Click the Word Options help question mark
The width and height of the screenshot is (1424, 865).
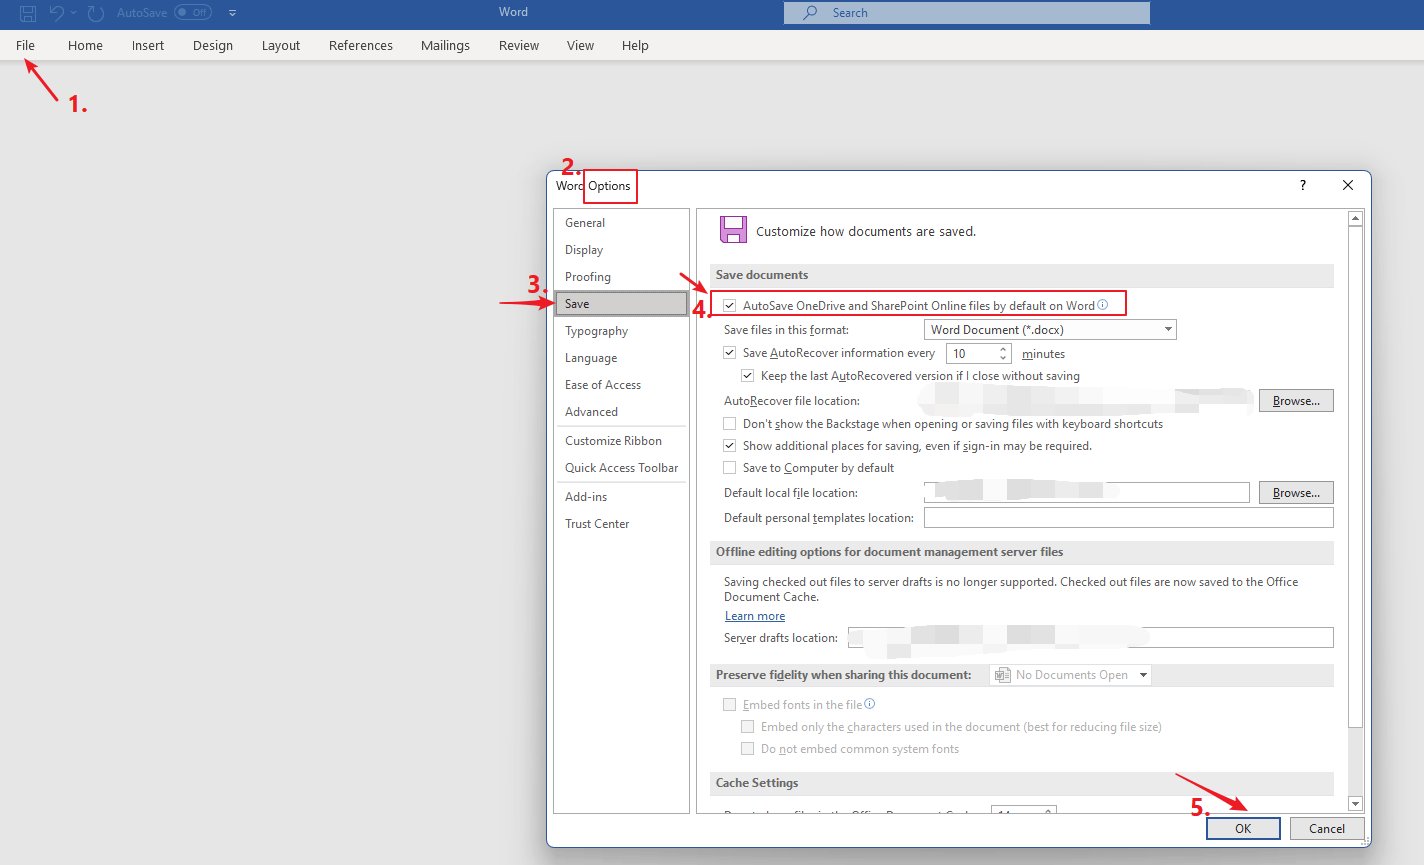click(x=1302, y=185)
